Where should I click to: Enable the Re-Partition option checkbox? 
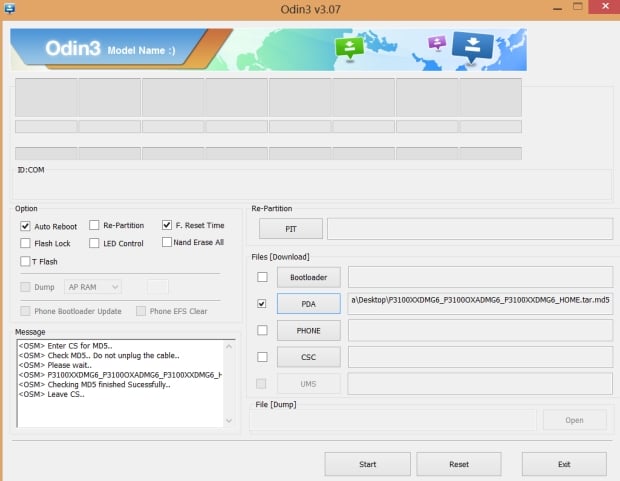(94, 225)
